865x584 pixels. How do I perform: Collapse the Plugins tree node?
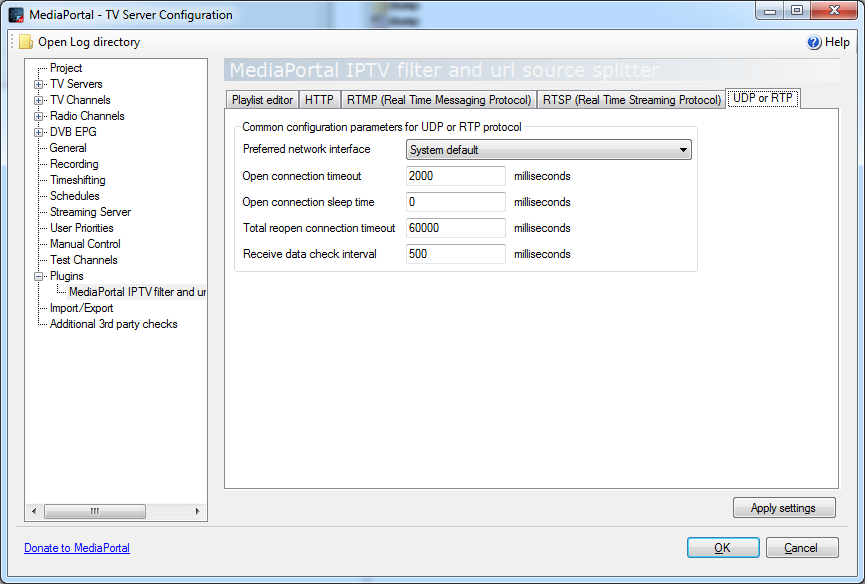[39, 276]
